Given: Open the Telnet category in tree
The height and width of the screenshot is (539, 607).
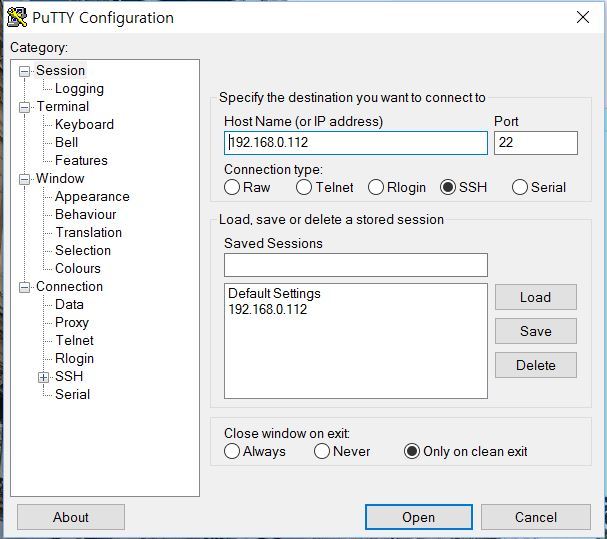Looking at the screenshot, I should (75, 340).
